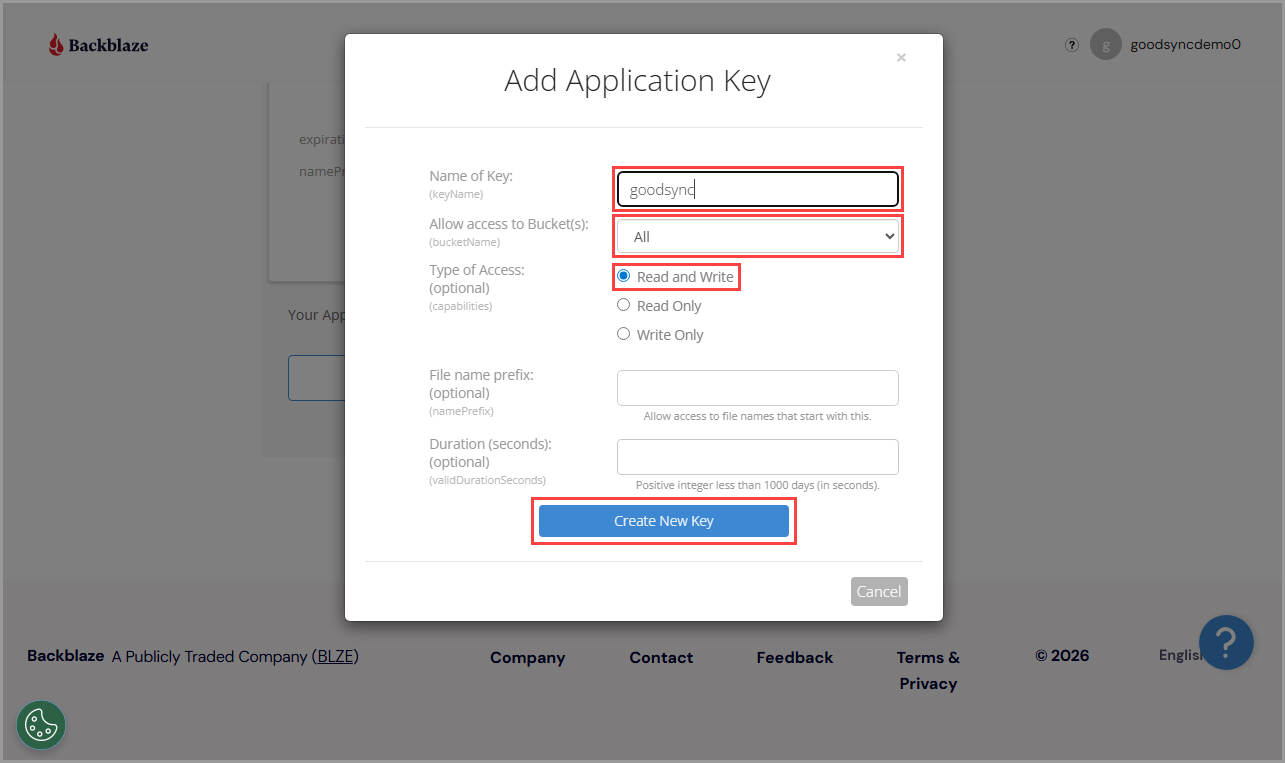Open the BLZE stock link
The image size is (1285, 763).
pos(337,657)
